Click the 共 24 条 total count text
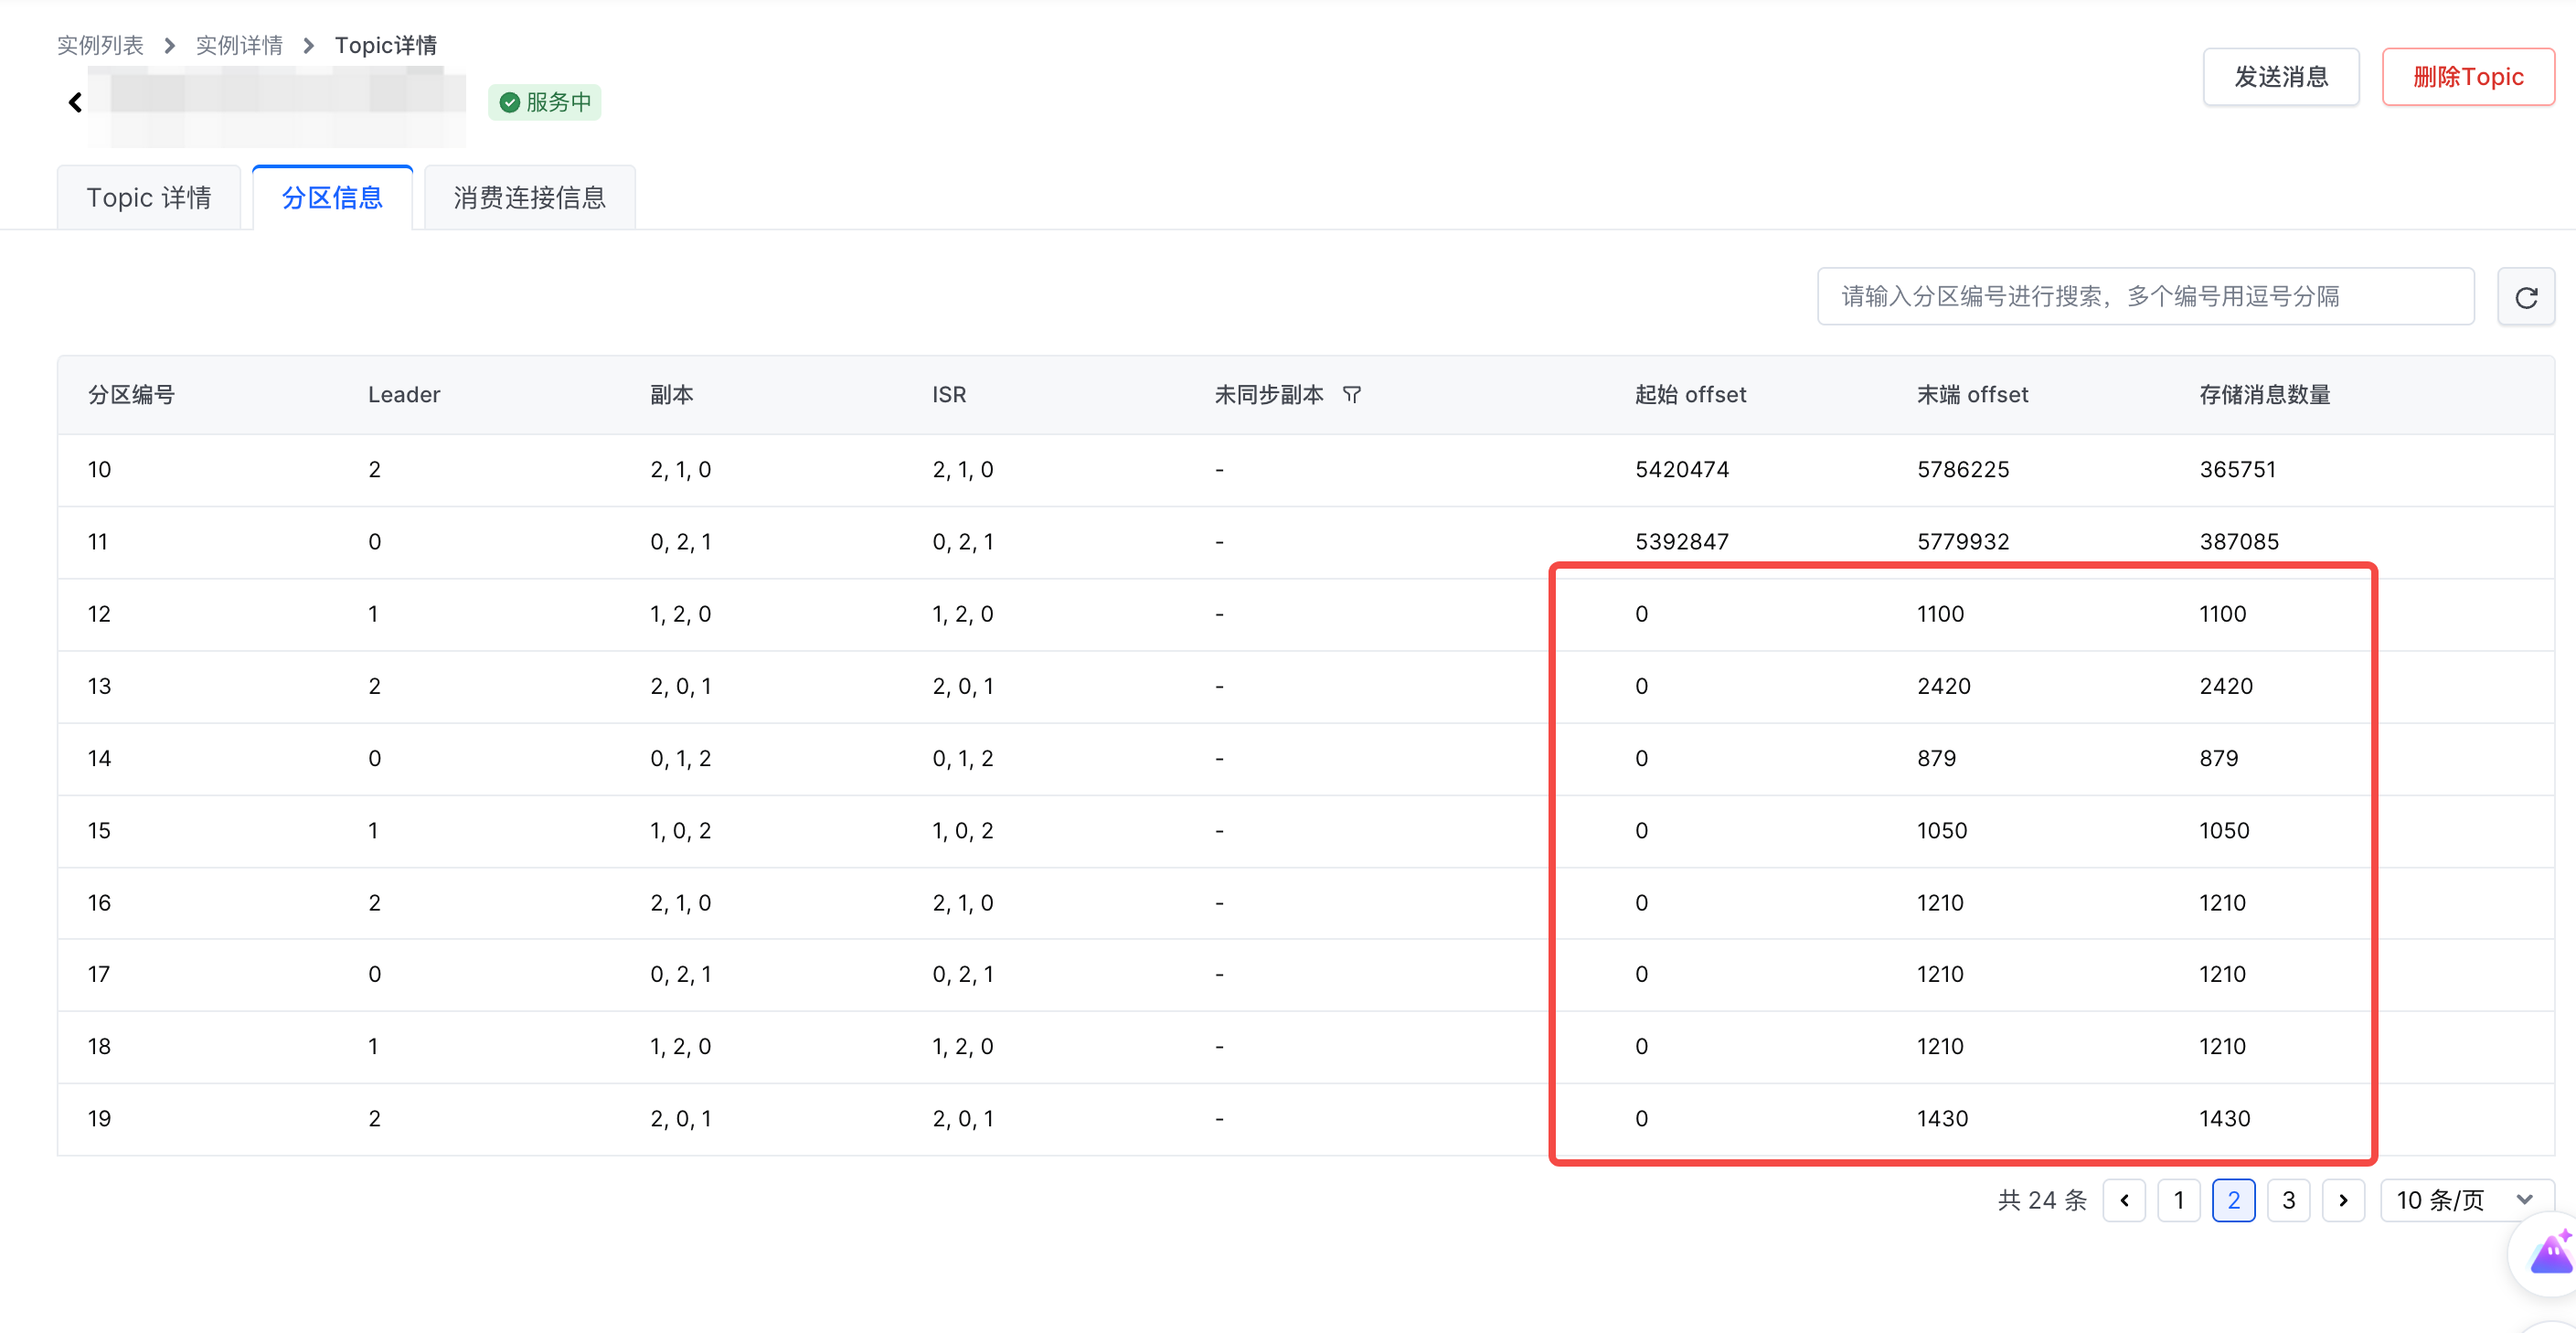 tap(2042, 1200)
